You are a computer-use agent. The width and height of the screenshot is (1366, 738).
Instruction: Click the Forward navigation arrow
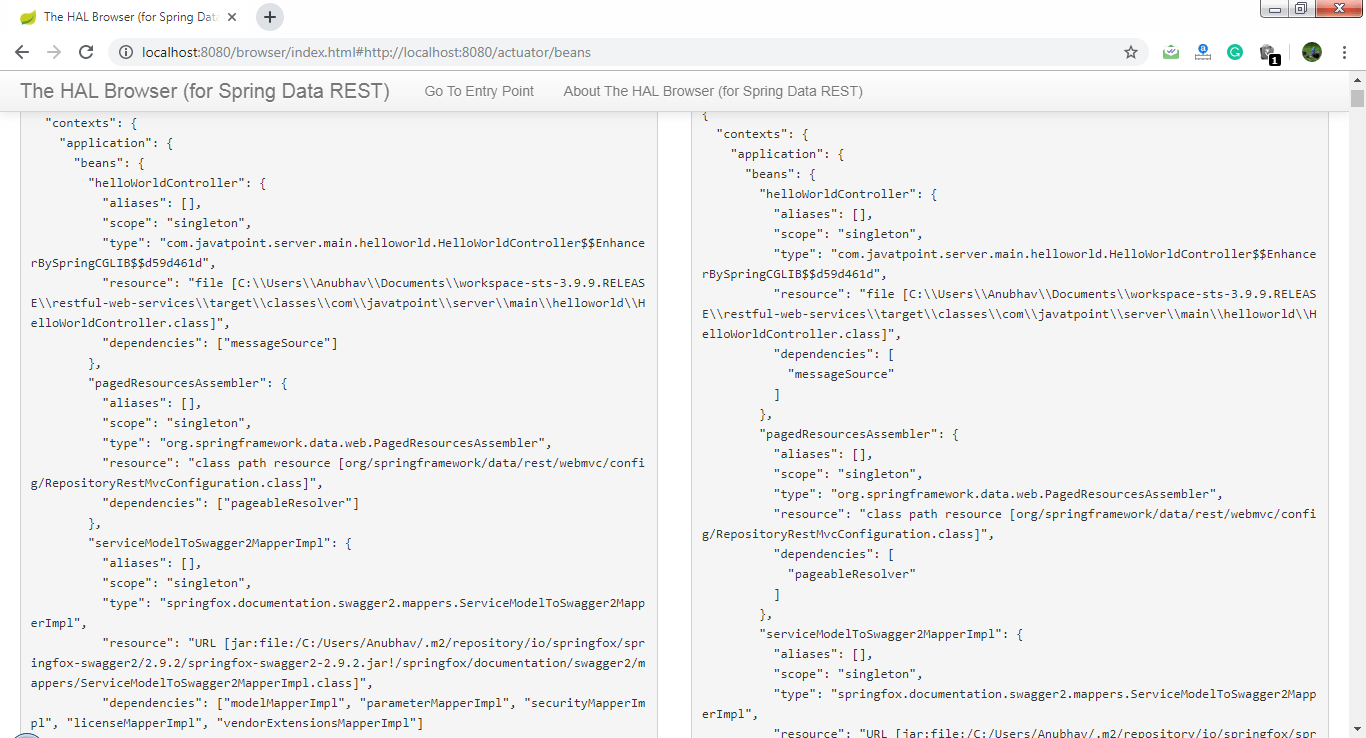click(54, 52)
